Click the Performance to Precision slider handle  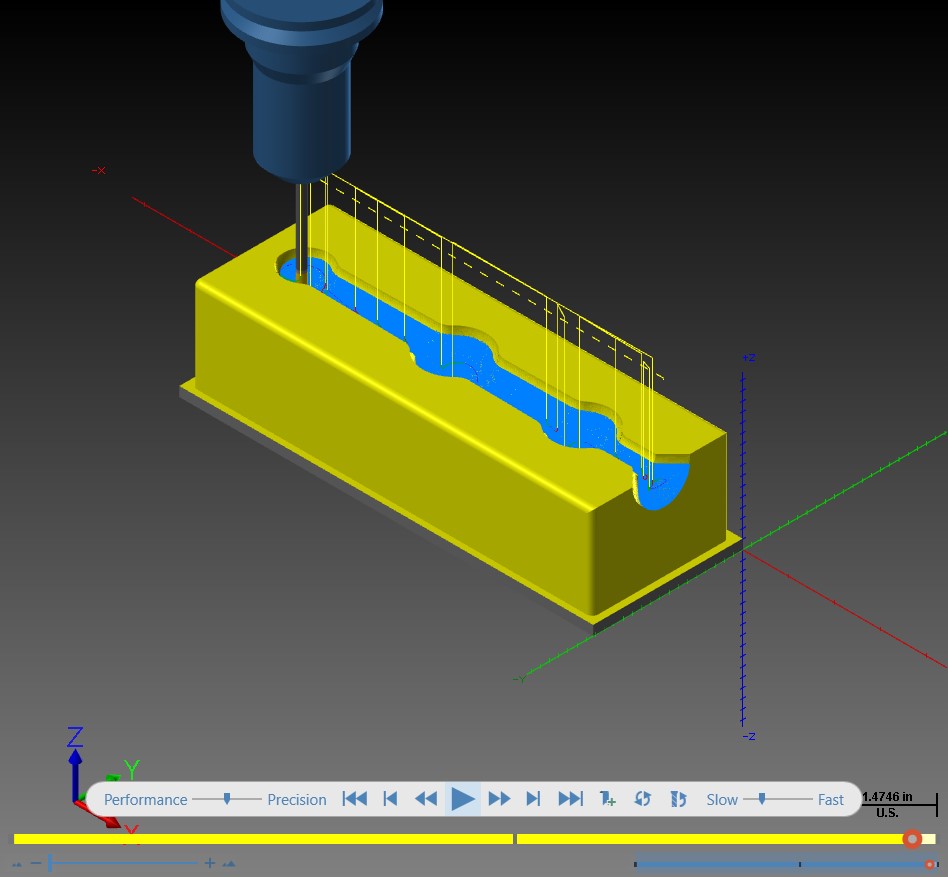coord(227,799)
